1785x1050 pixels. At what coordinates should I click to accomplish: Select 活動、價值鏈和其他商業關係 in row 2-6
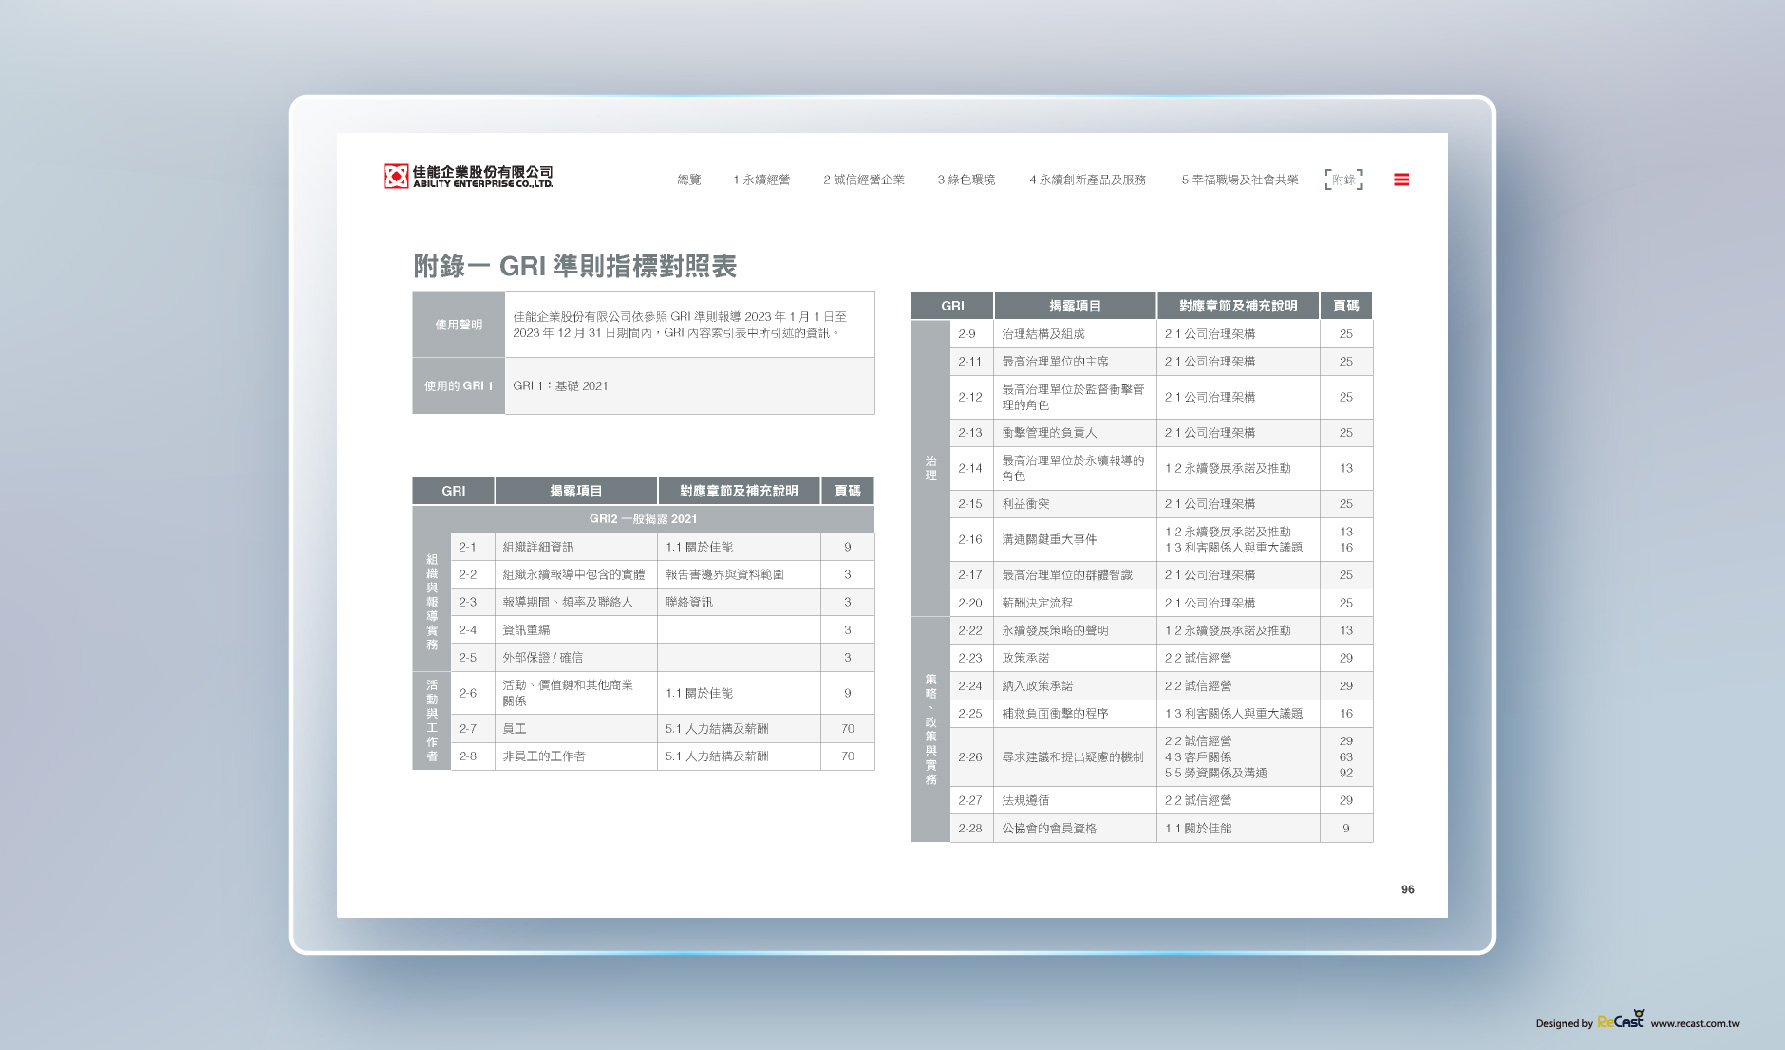click(567, 693)
